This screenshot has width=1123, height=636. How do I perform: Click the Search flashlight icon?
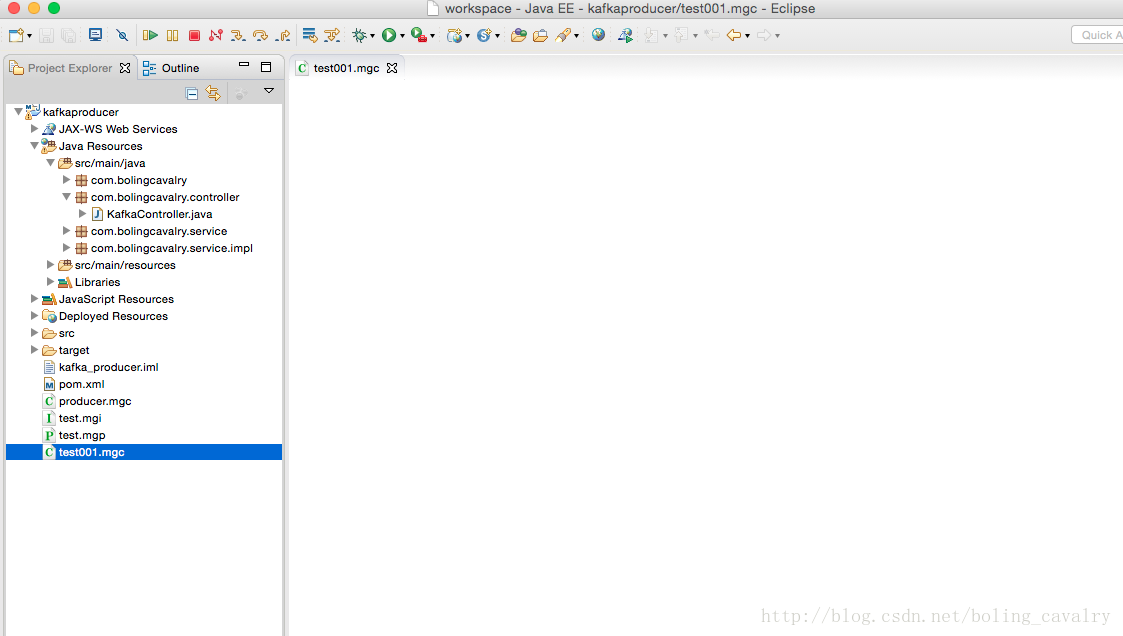pos(564,35)
